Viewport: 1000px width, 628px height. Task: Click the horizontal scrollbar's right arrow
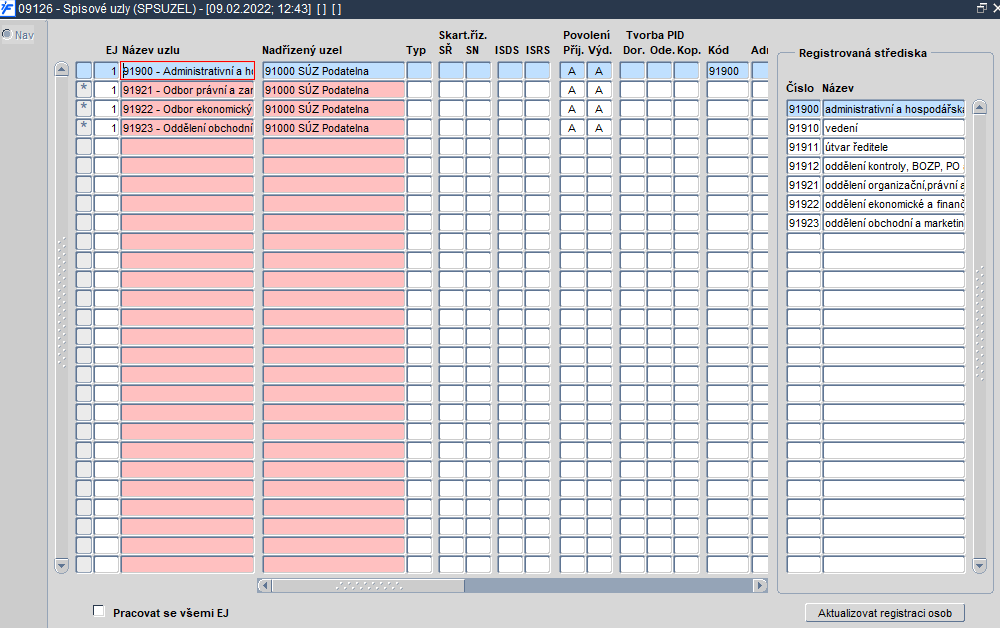click(760, 585)
